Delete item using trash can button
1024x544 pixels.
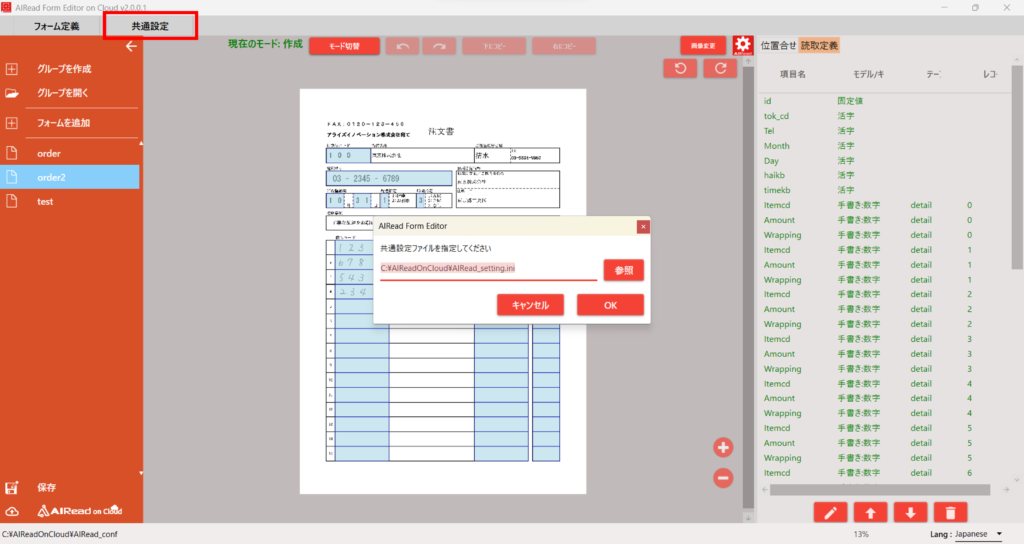[x=948, y=512]
